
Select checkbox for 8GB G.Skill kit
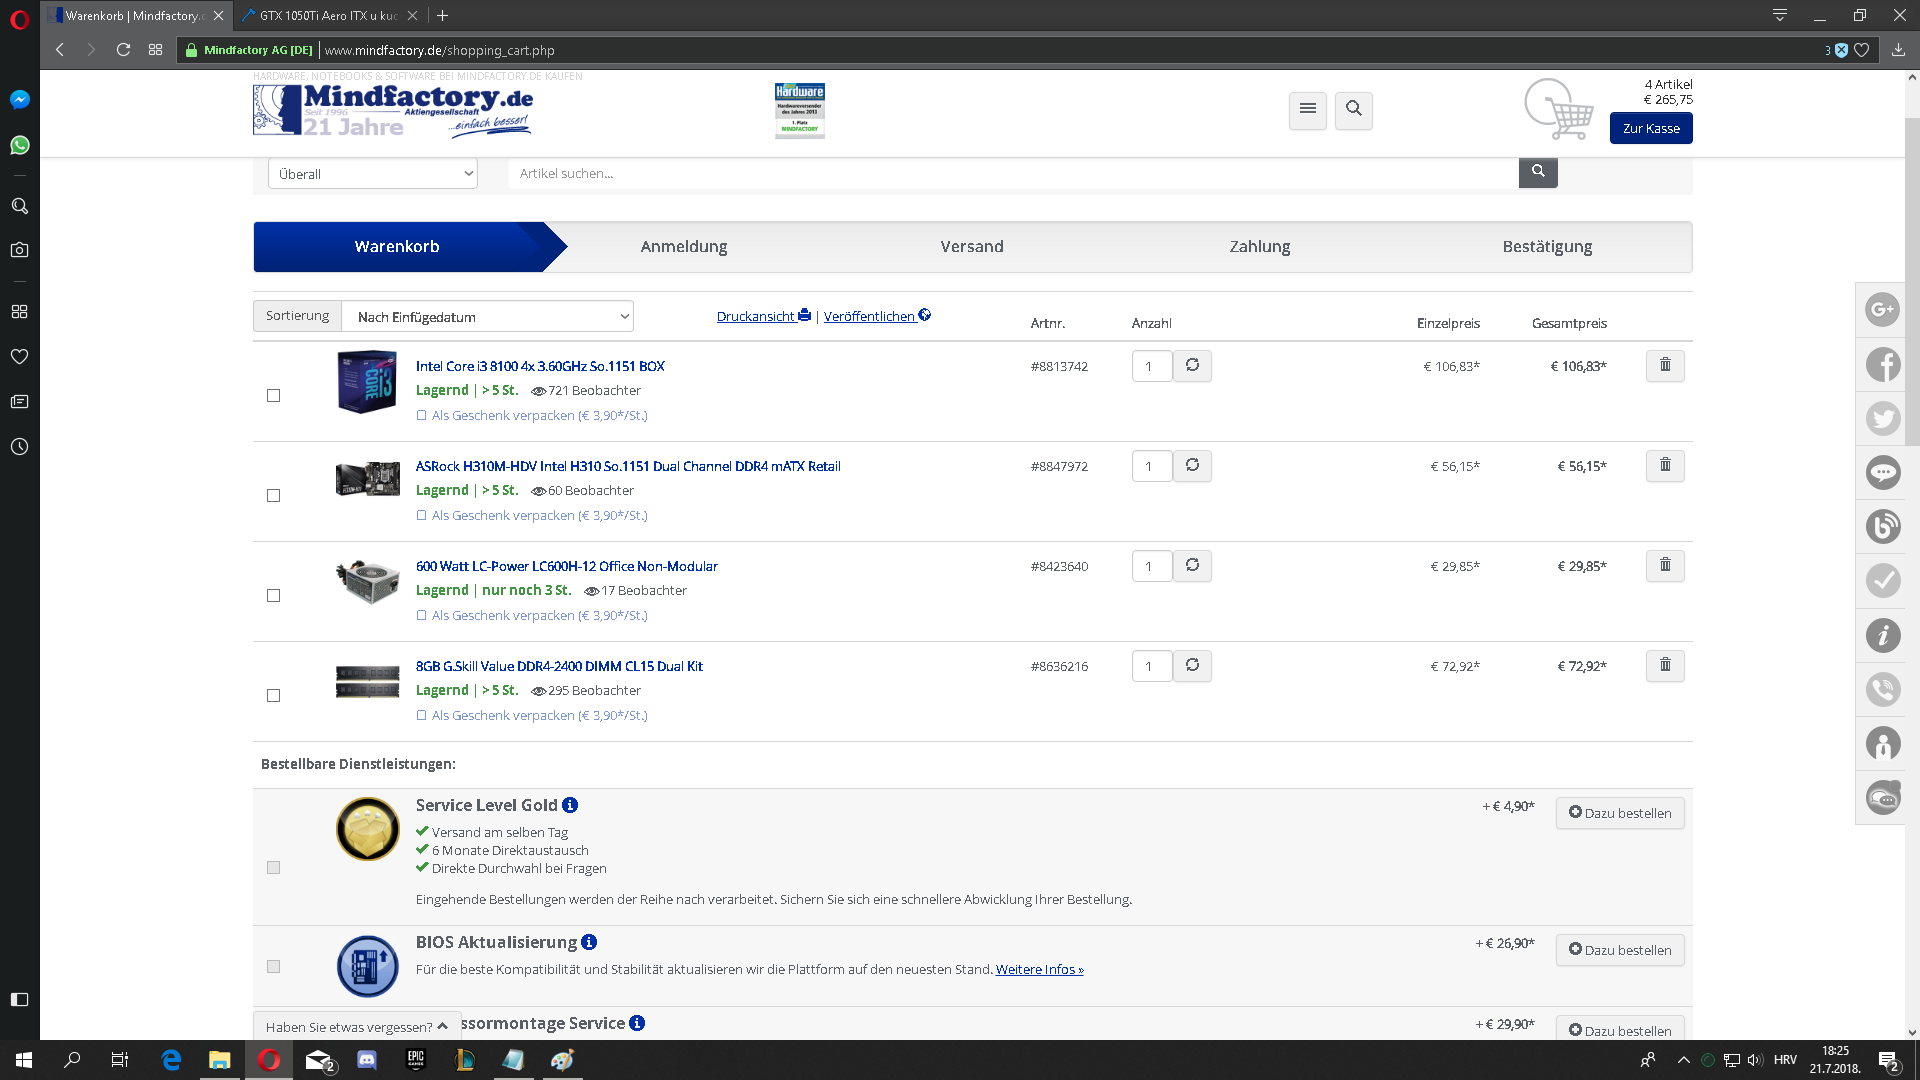pyautogui.click(x=273, y=696)
